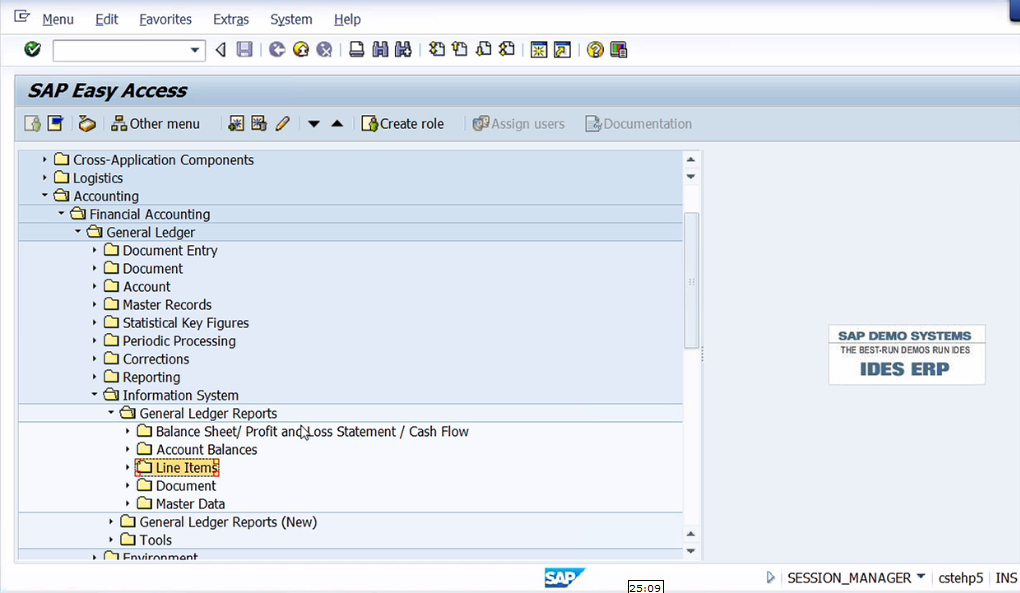Open the Favorites menu
This screenshot has height=593, width=1020.
point(165,20)
